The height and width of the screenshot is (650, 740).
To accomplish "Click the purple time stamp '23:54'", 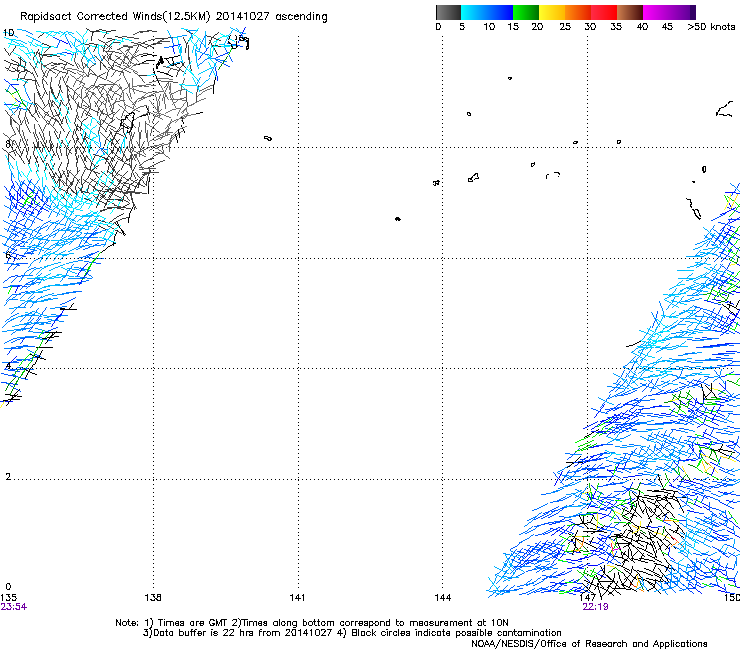I will point(14,607).
